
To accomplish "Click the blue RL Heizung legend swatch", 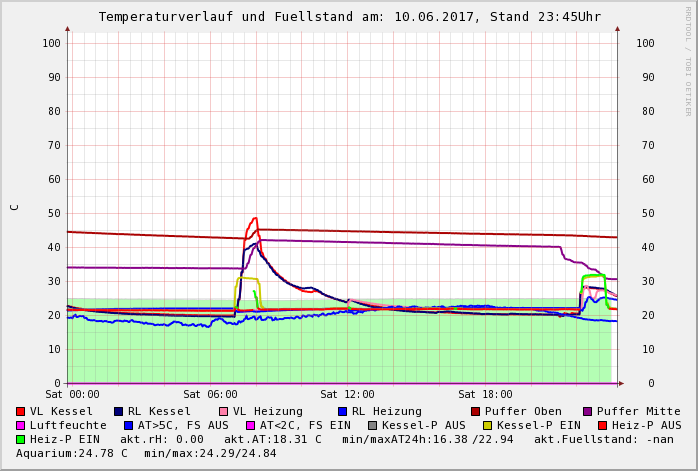I will tap(342, 412).
